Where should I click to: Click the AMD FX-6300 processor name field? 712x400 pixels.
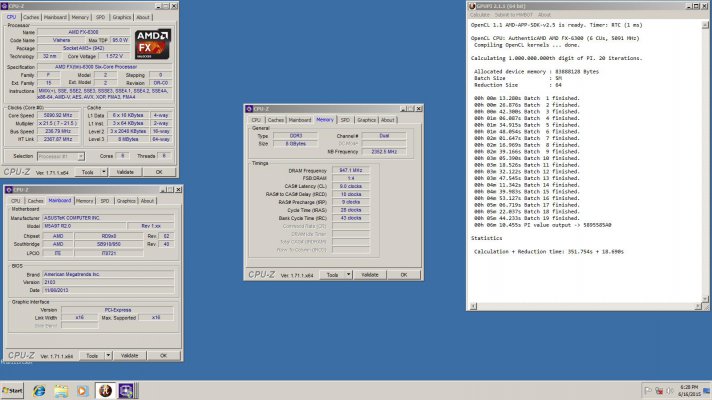83,32
